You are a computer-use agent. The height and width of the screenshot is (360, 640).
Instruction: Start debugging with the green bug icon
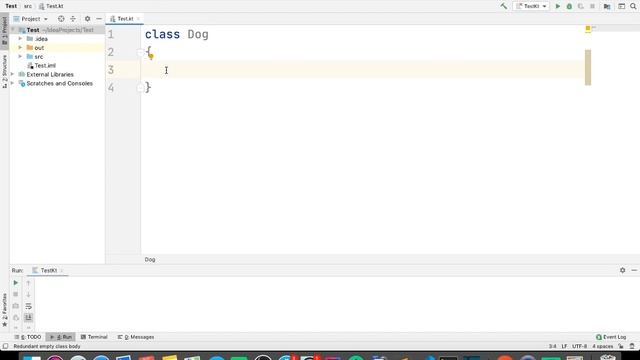click(569, 6)
